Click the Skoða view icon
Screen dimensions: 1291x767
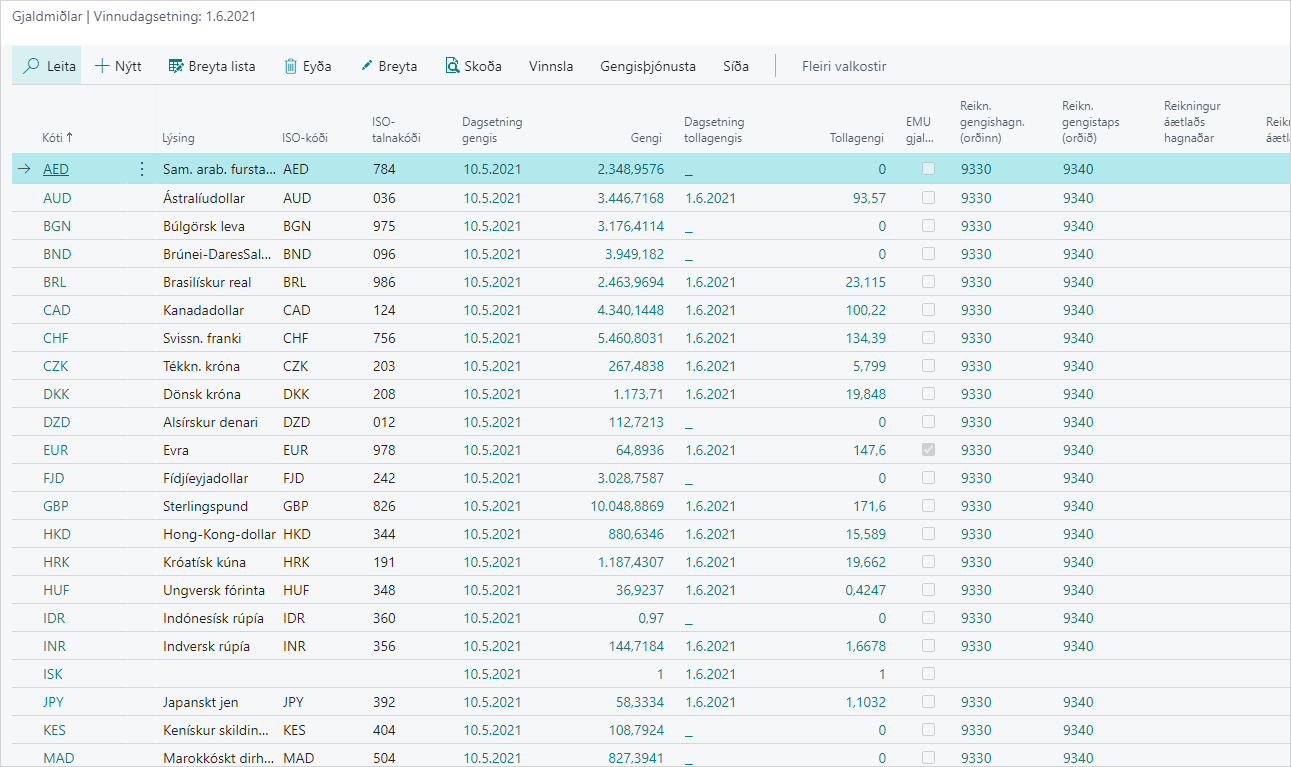click(452, 66)
